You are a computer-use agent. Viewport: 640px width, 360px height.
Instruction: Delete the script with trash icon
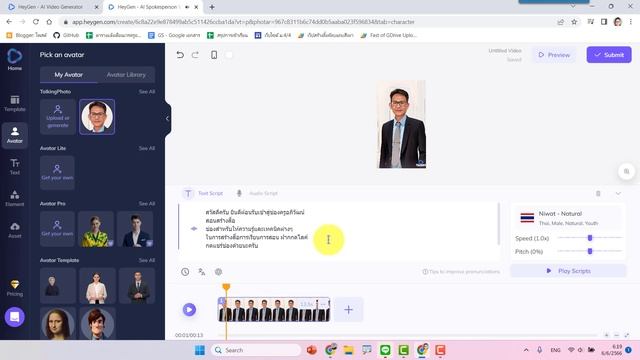point(598,193)
